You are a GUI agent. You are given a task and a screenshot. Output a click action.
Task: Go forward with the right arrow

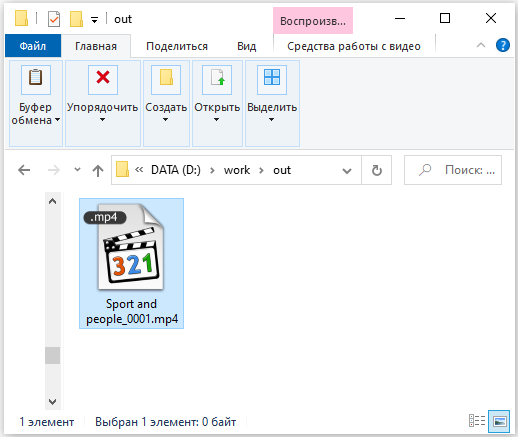pyautogui.click(x=54, y=170)
